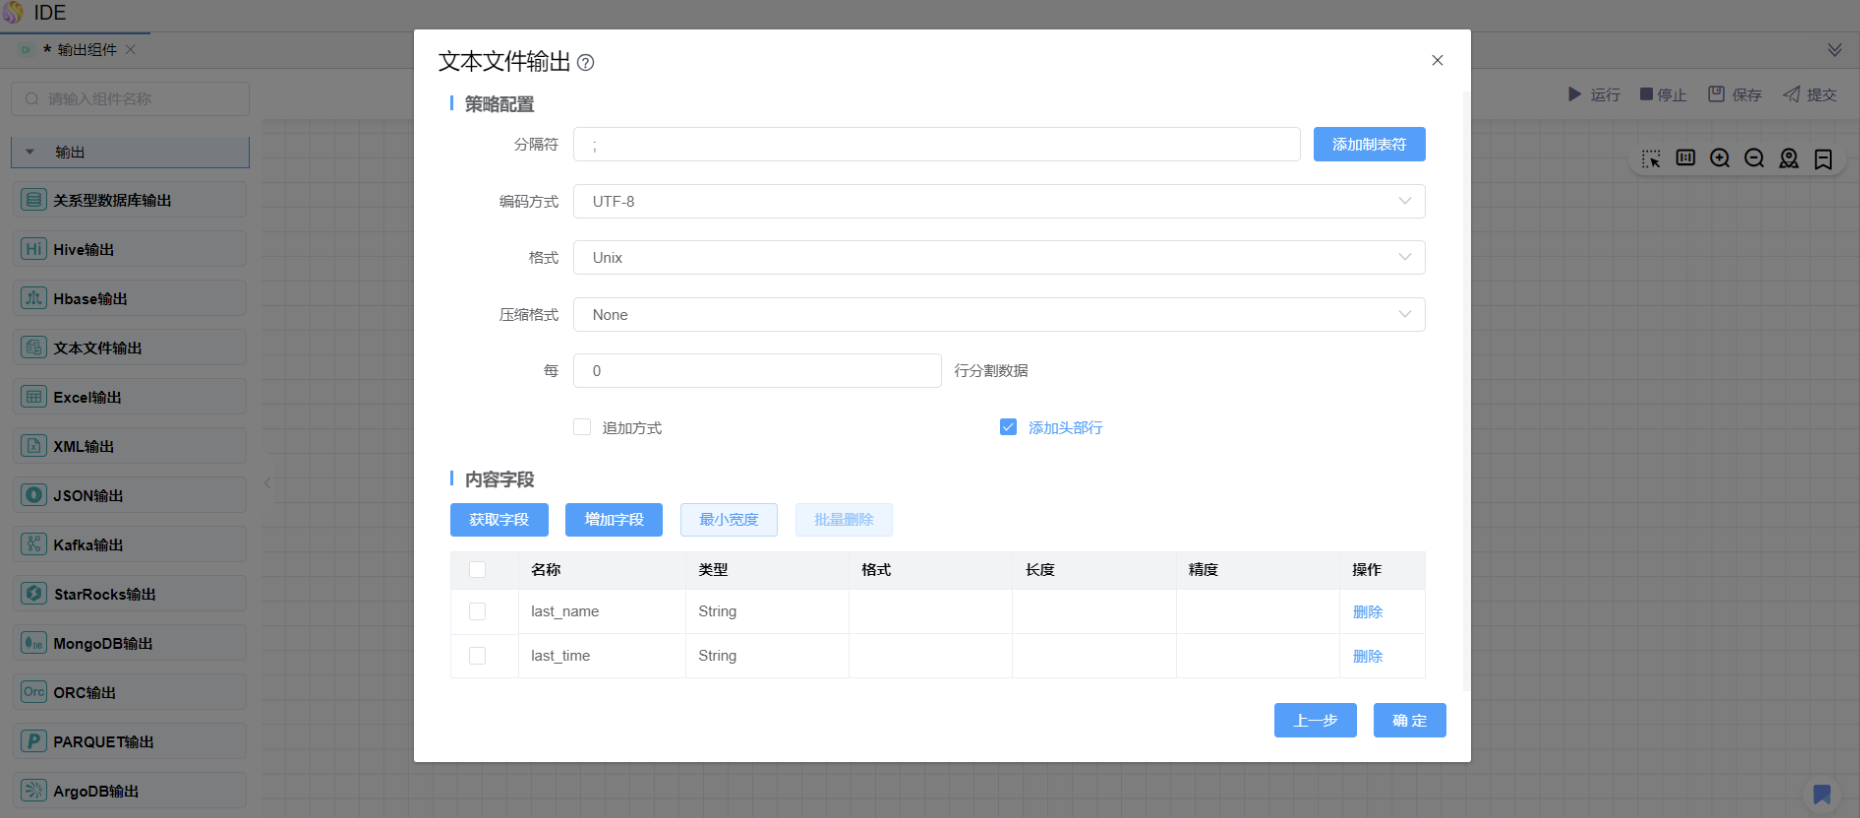The image size is (1860, 818).
Task: Delete the last_time field via 删除 link
Action: pyautogui.click(x=1367, y=656)
